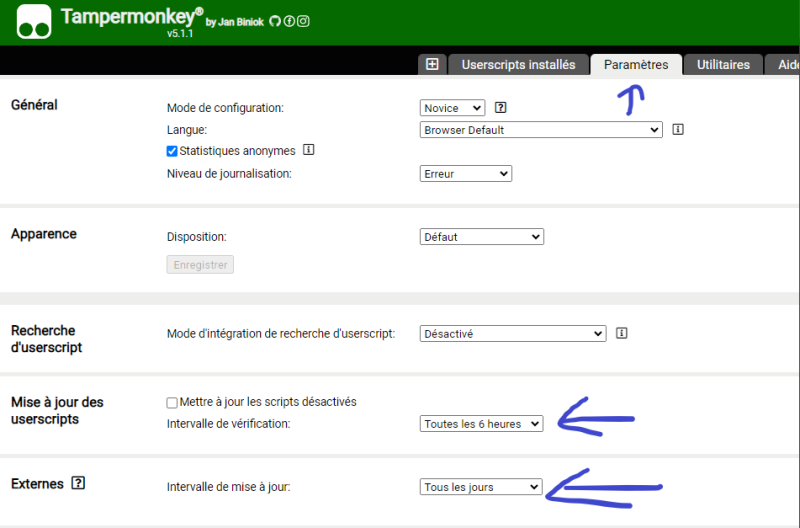Open the Externes Intervalle de mise à jour dropdown
Screen dimensions: 800x528
(481, 487)
